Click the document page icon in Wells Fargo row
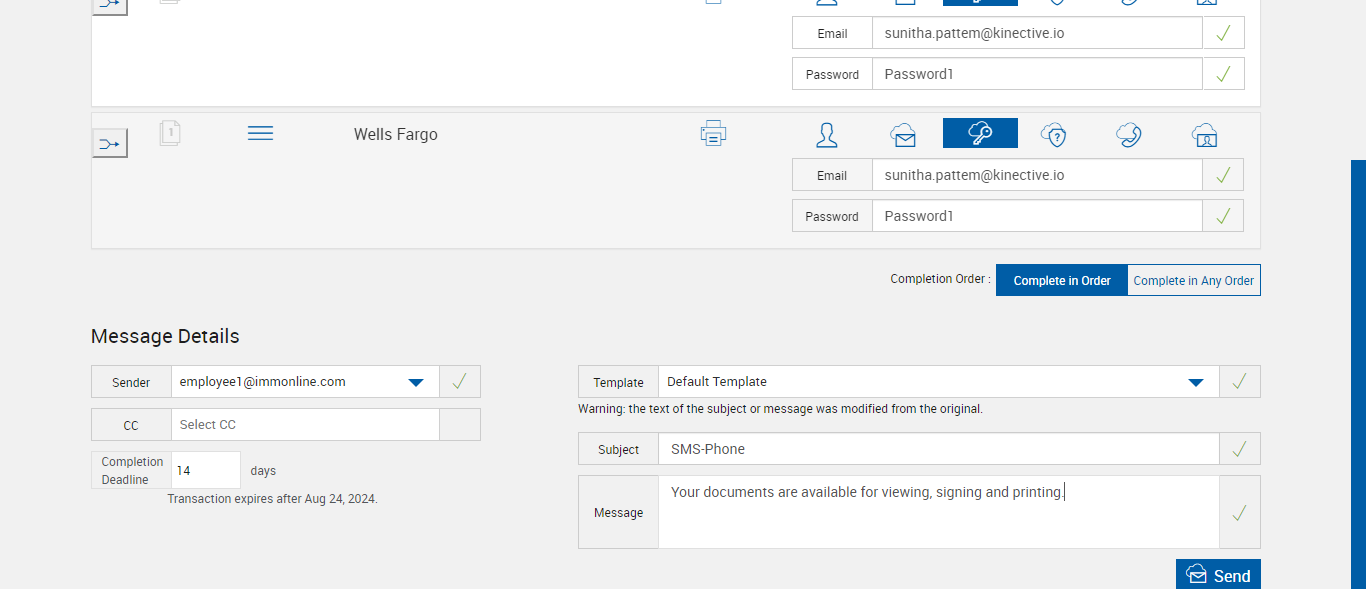Image resolution: width=1366 pixels, height=589 pixels. click(x=170, y=133)
